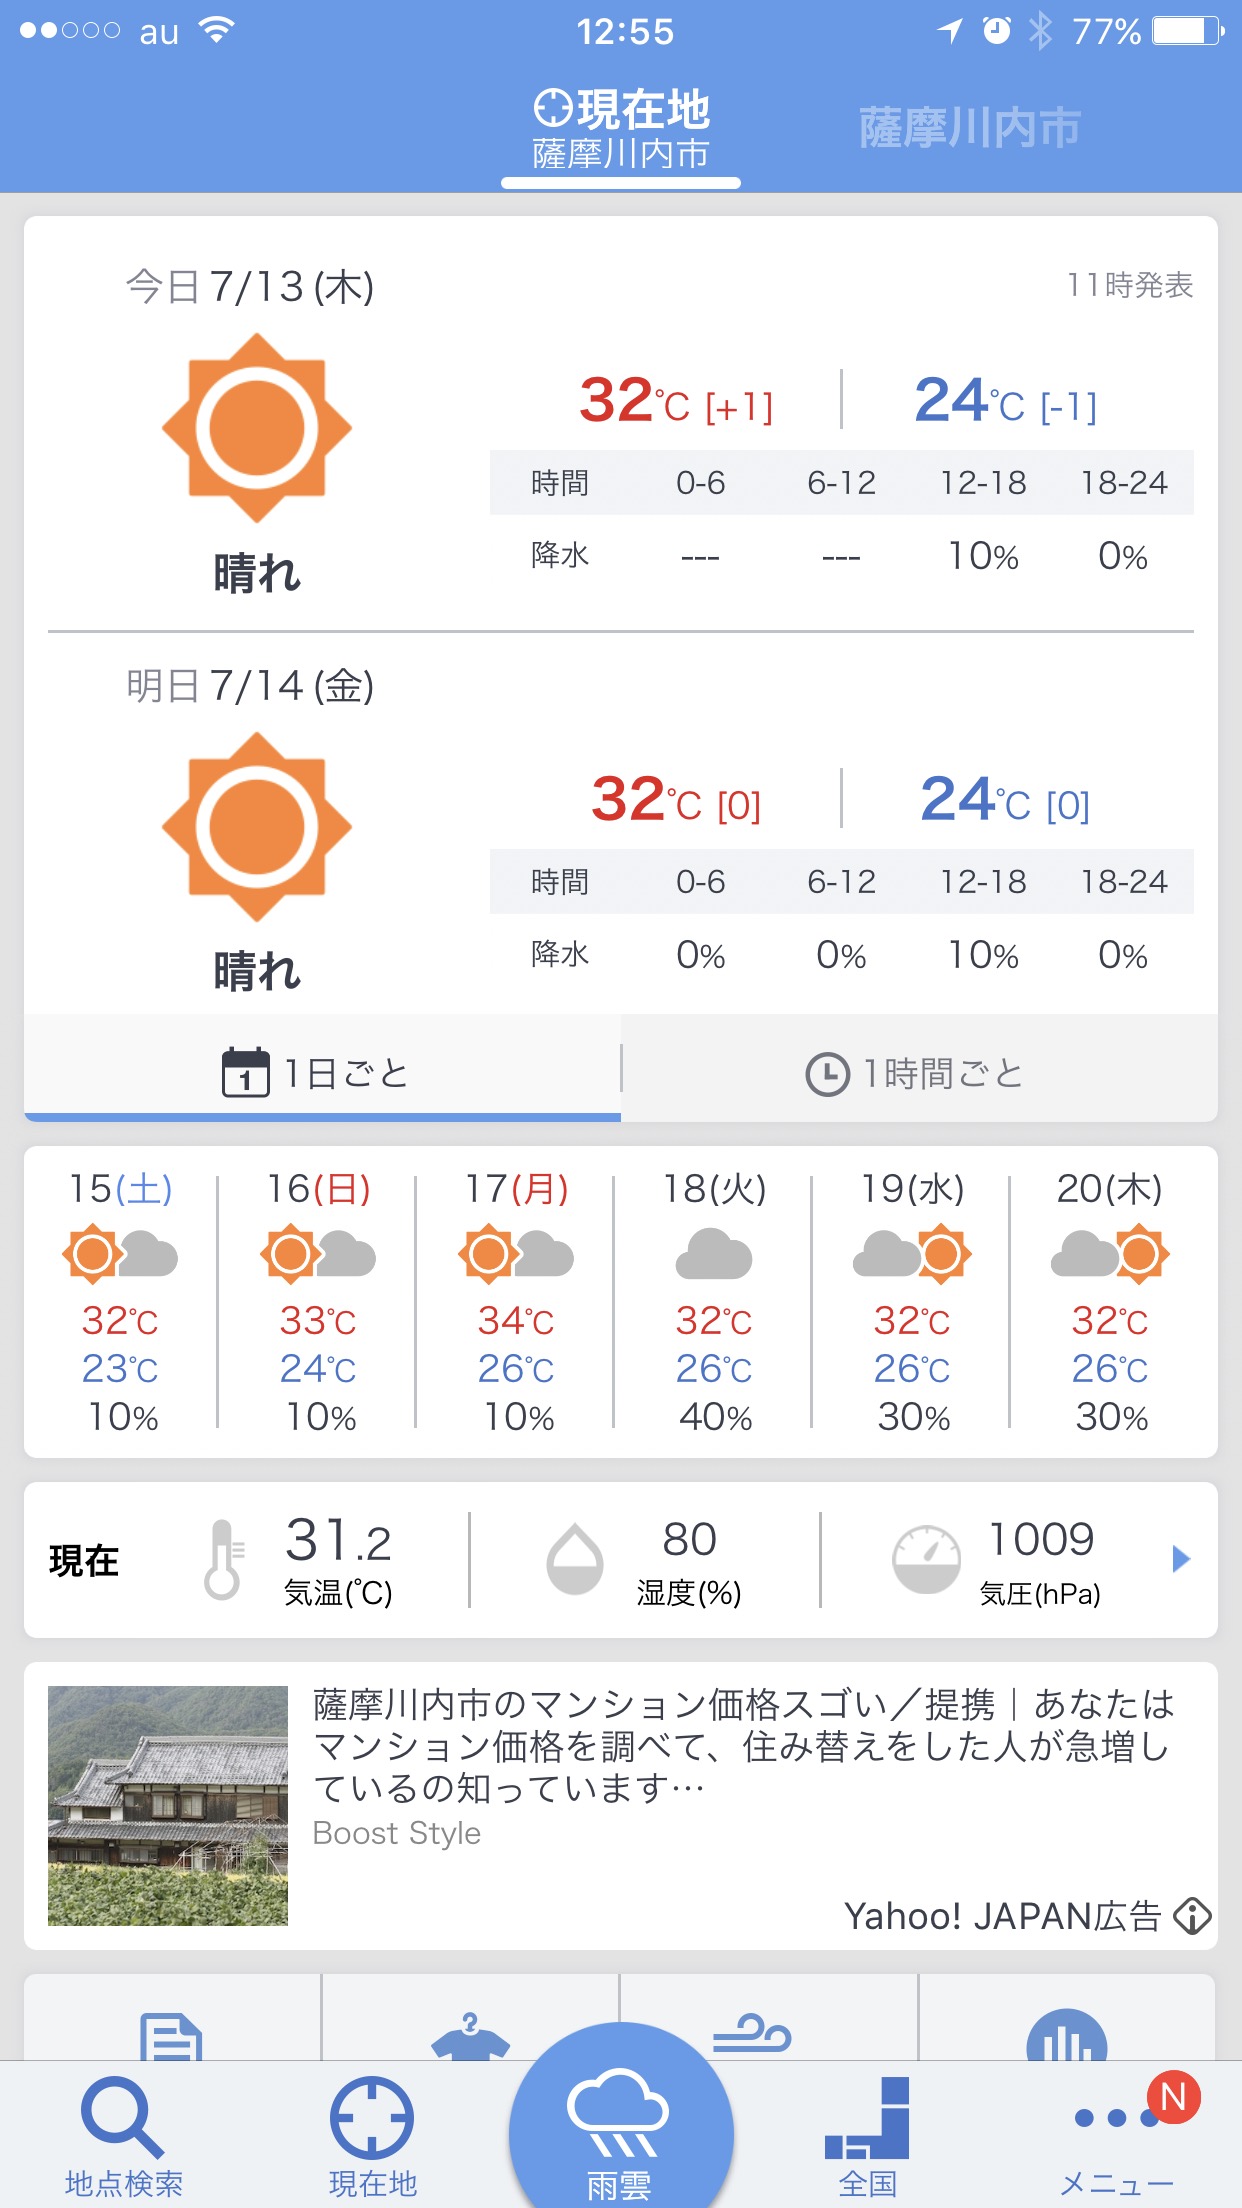Tap the 現在地 crosshair icon in bottom bar
The width and height of the screenshot is (1242, 2208).
point(372,2118)
